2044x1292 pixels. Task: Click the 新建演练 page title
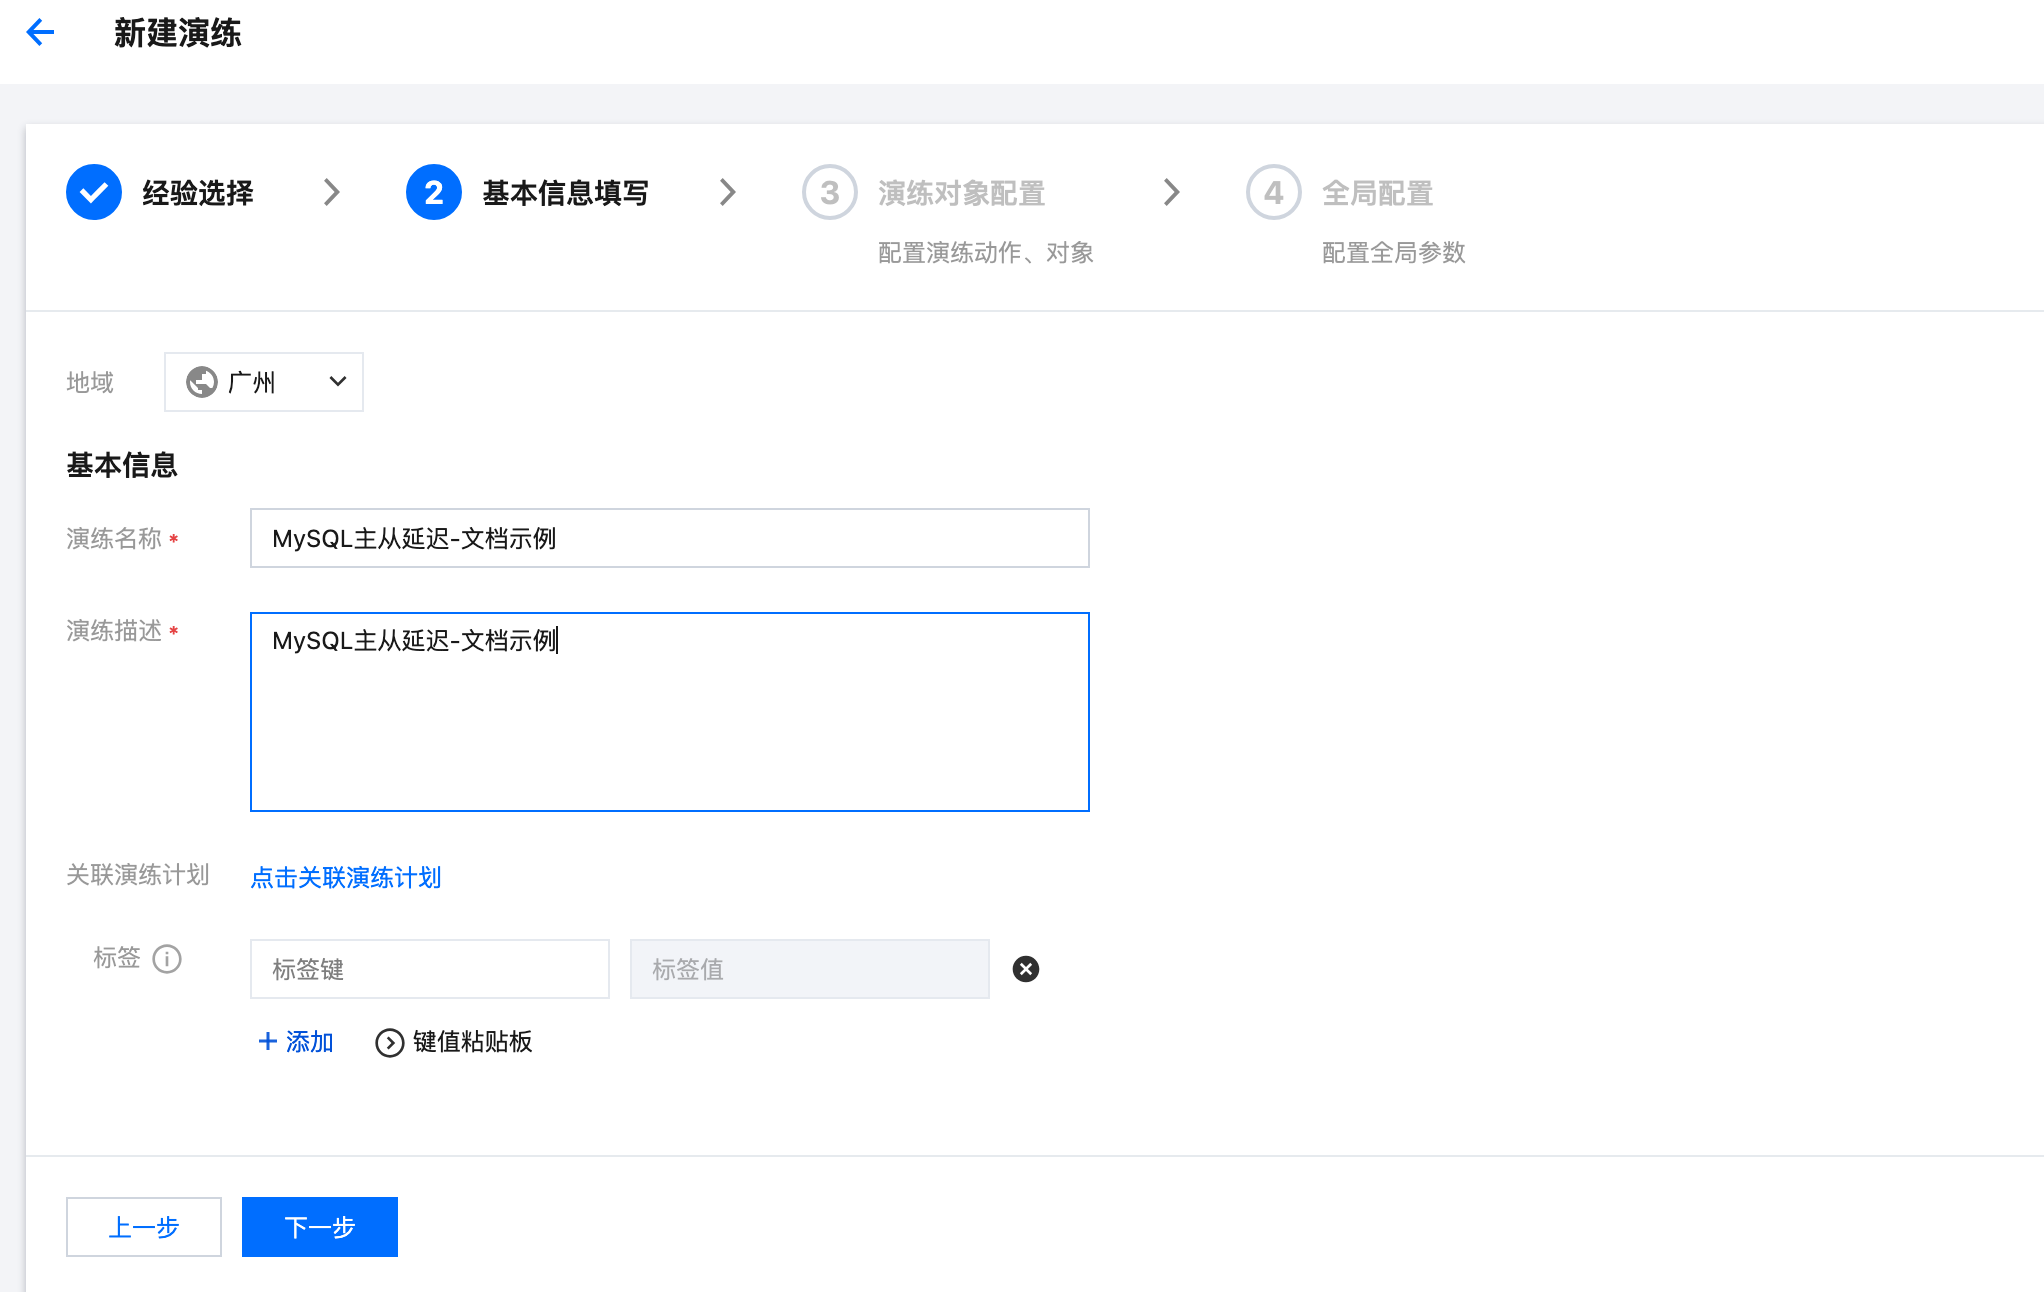tap(178, 33)
